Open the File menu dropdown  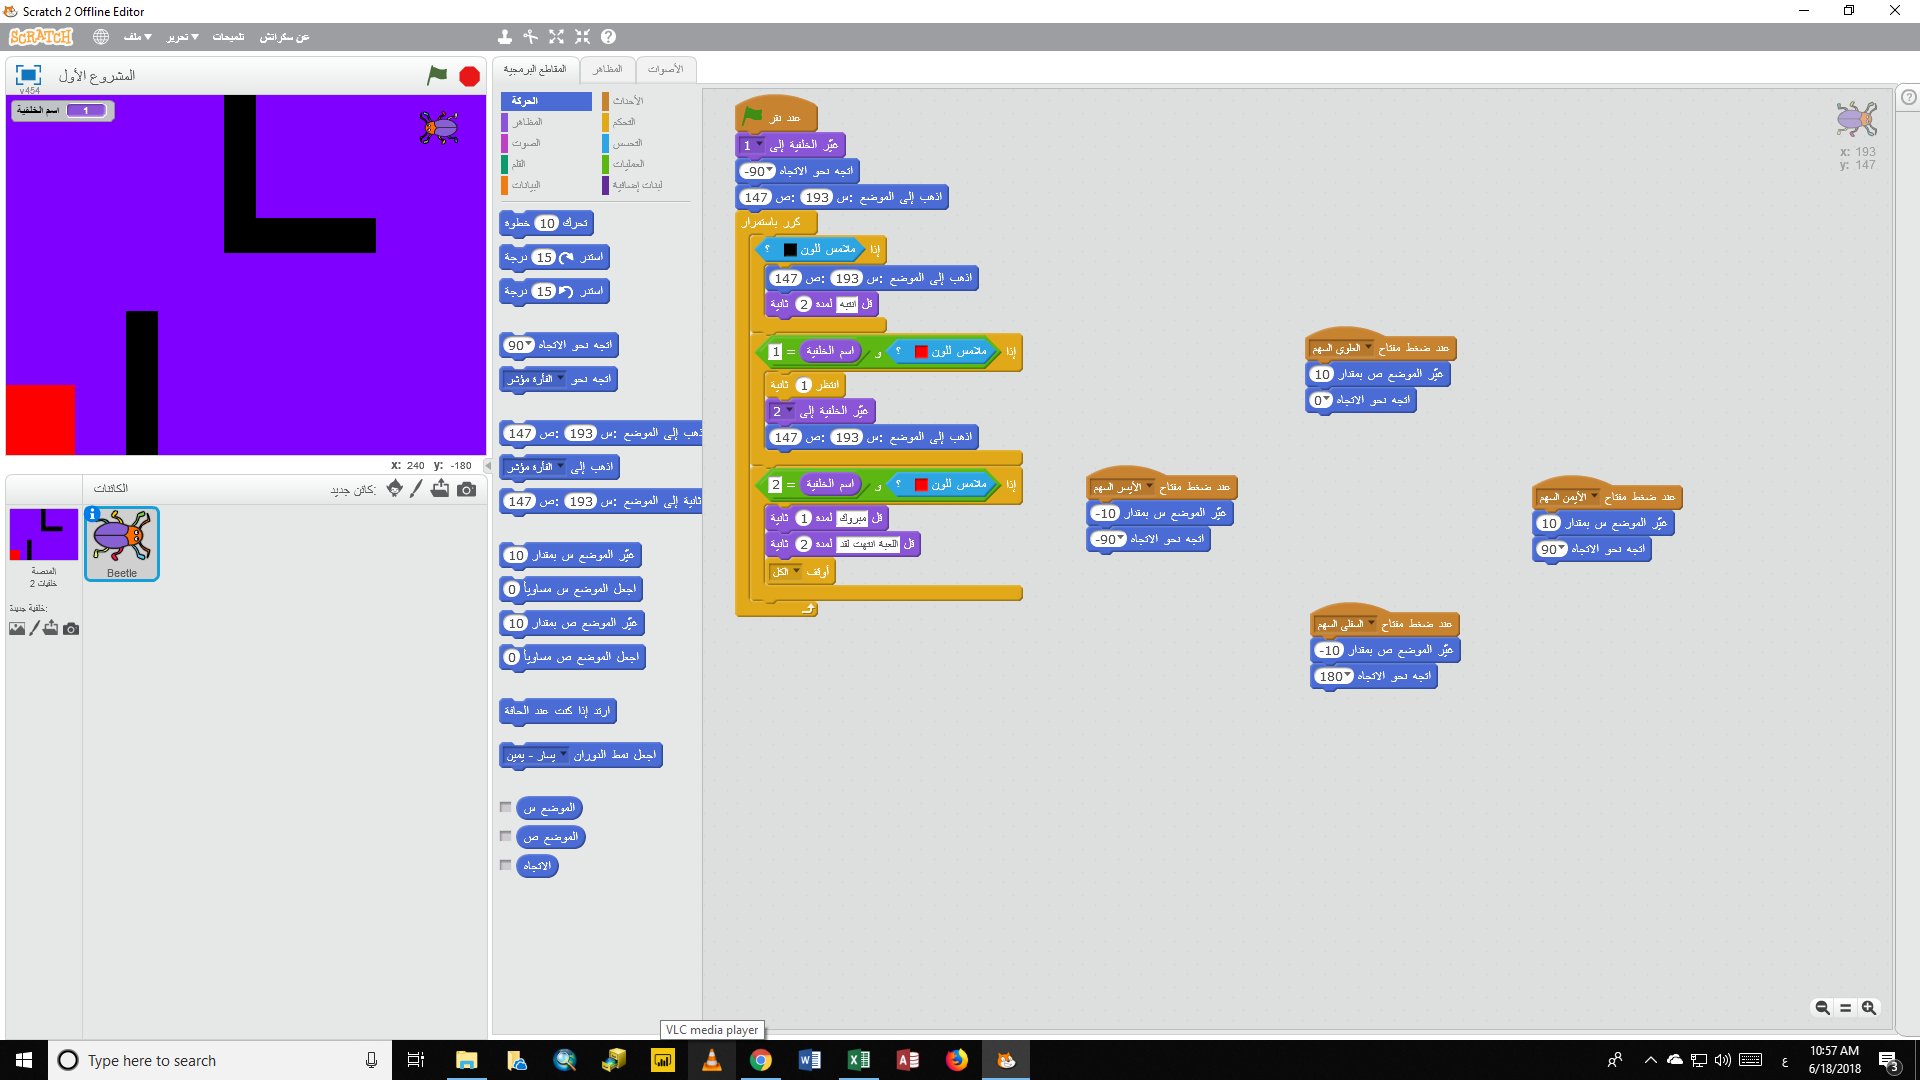click(137, 37)
